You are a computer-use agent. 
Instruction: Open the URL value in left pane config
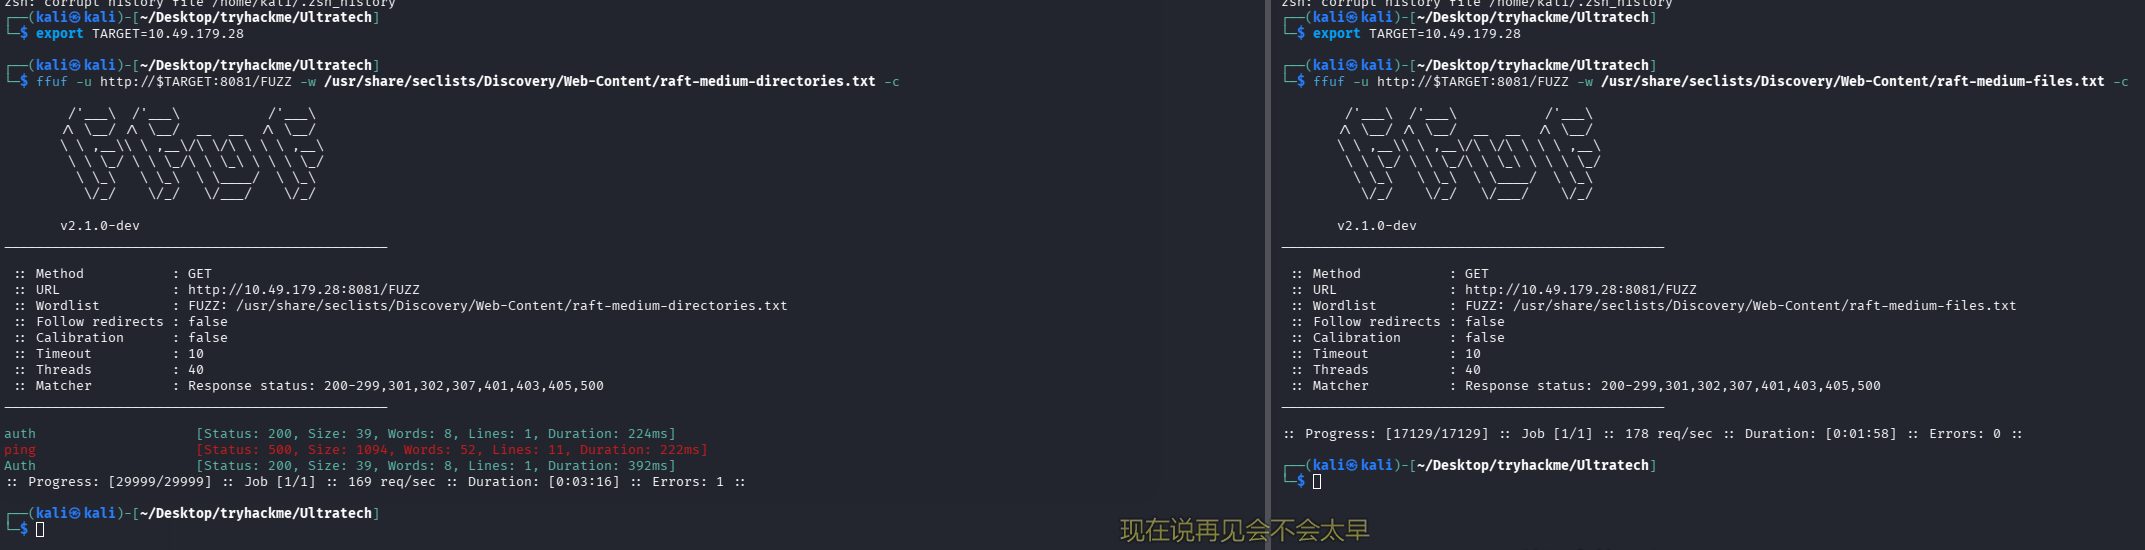303,290
